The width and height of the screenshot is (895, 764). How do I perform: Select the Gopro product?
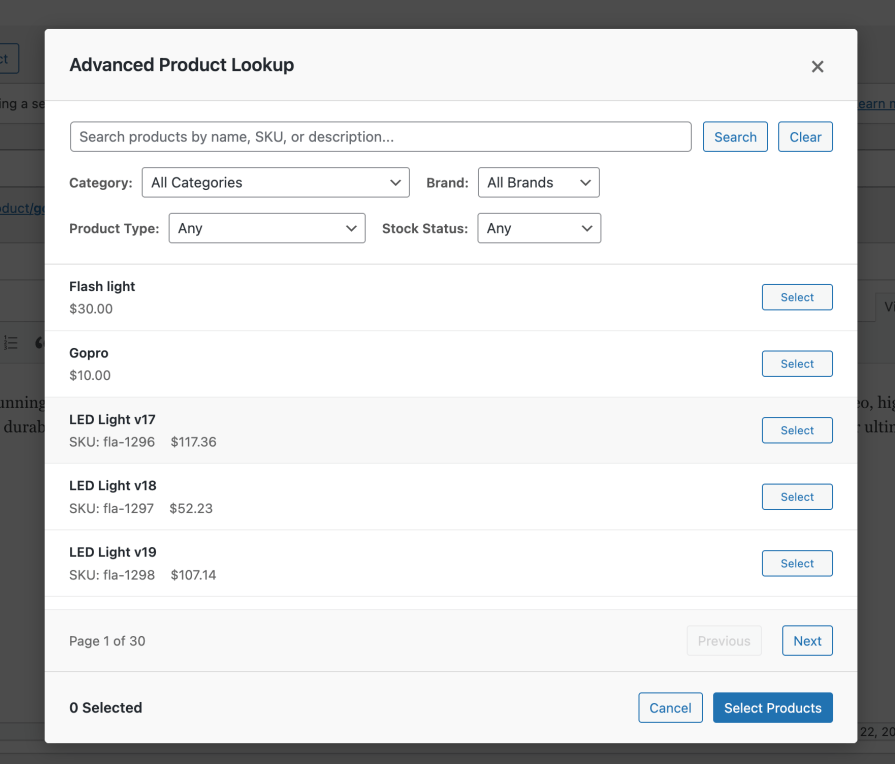pyautogui.click(x=797, y=364)
